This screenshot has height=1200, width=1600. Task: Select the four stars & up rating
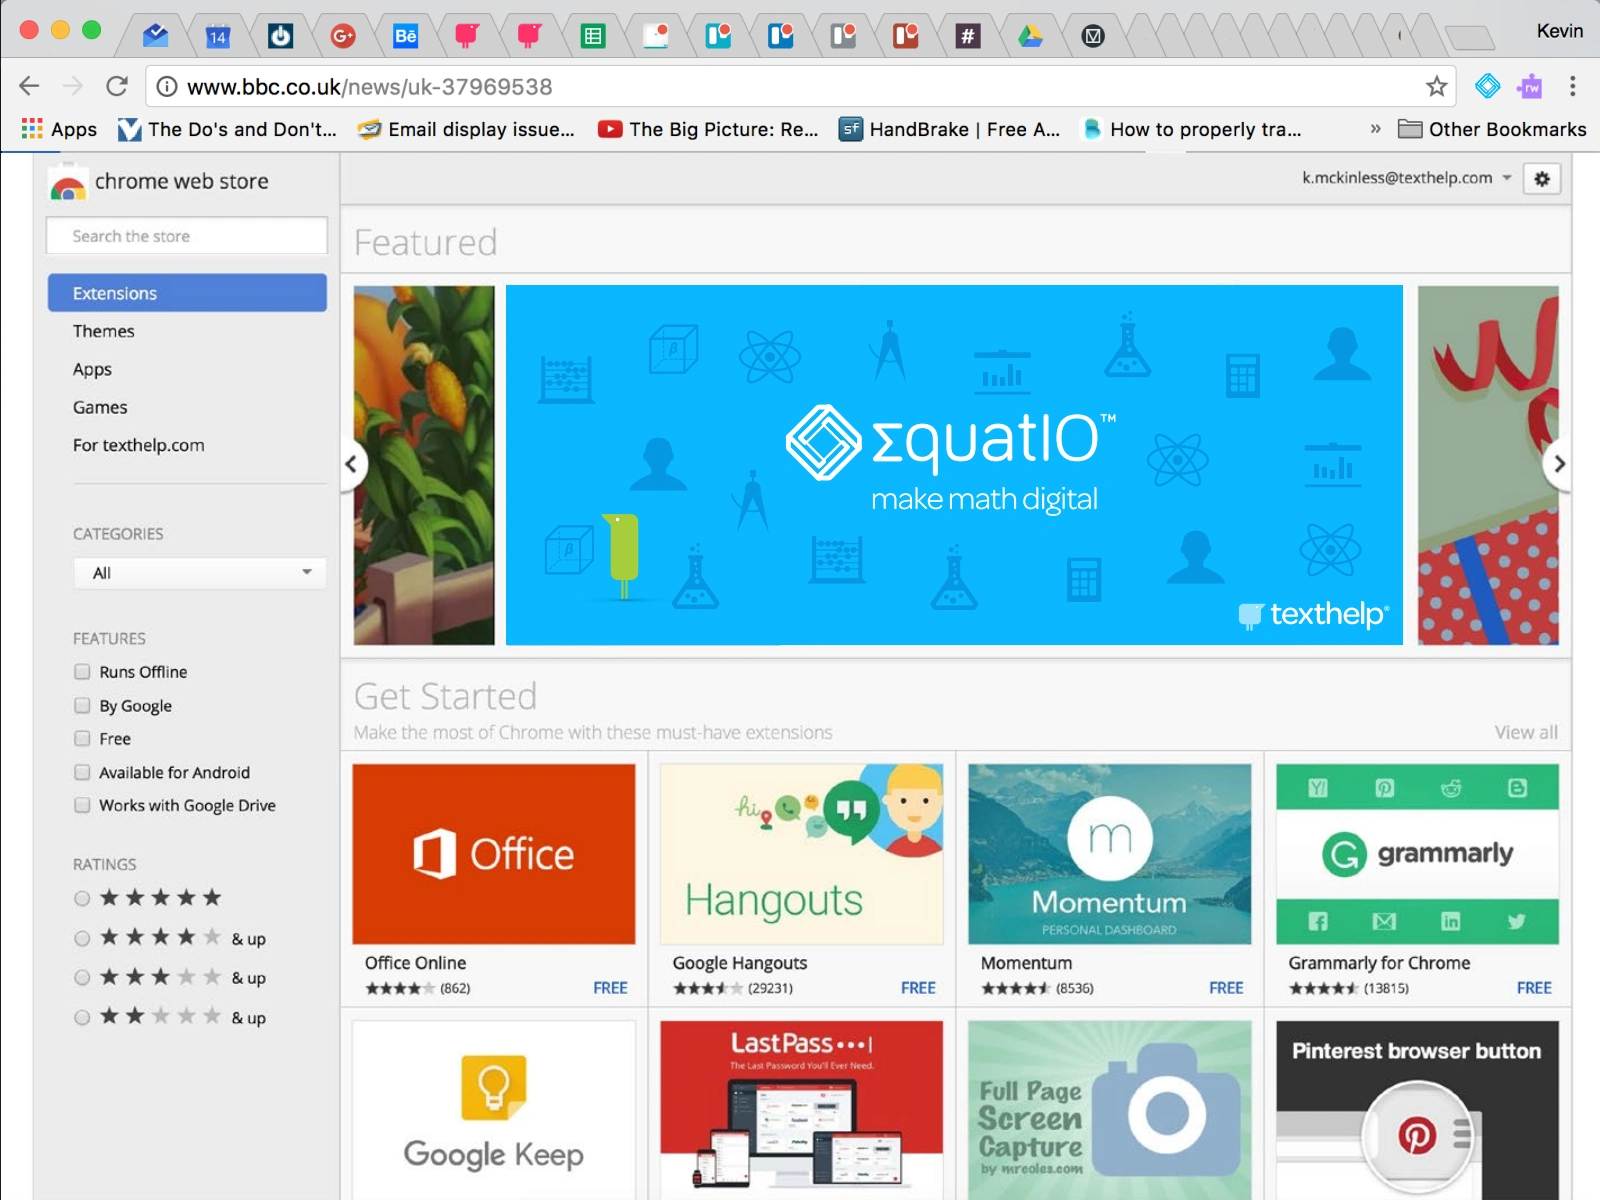[x=82, y=938]
